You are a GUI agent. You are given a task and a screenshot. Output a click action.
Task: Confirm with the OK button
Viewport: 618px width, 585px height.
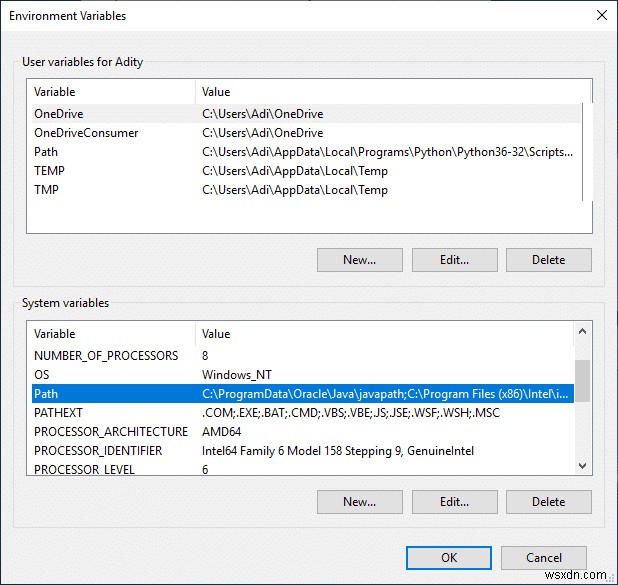click(x=449, y=558)
